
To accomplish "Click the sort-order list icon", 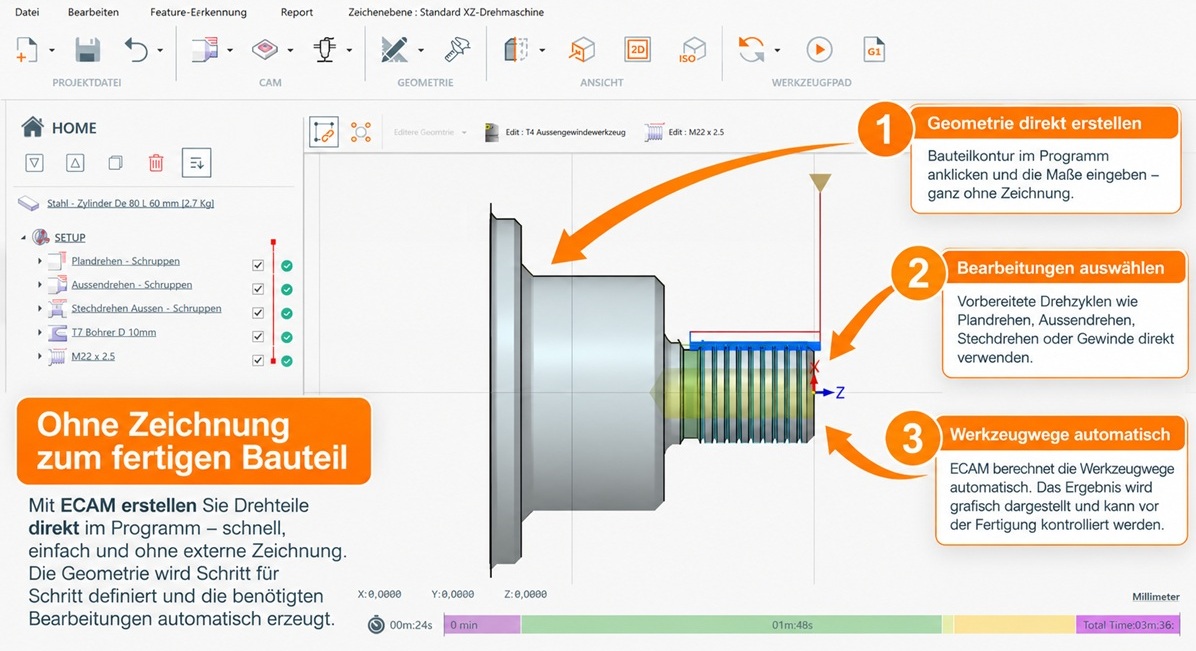I will [x=196, y=163].
